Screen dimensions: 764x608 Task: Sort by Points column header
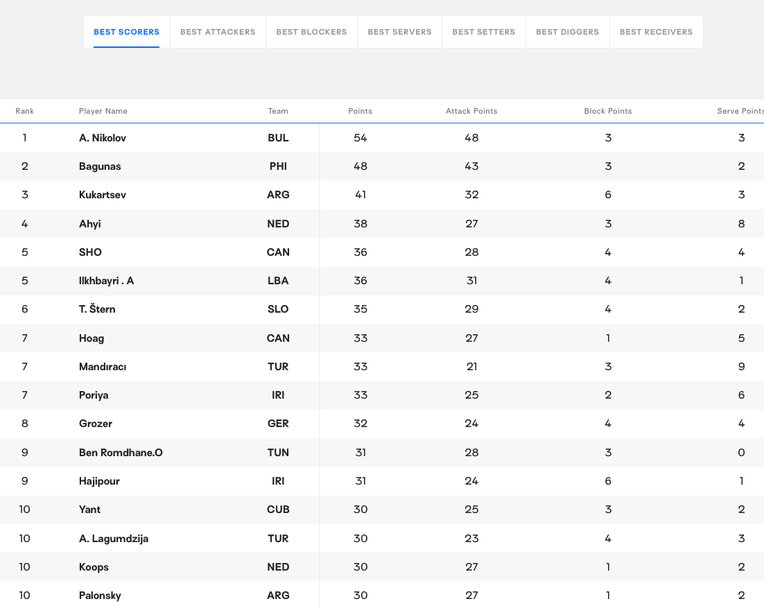pyautogui.click(x=360, y=111)
